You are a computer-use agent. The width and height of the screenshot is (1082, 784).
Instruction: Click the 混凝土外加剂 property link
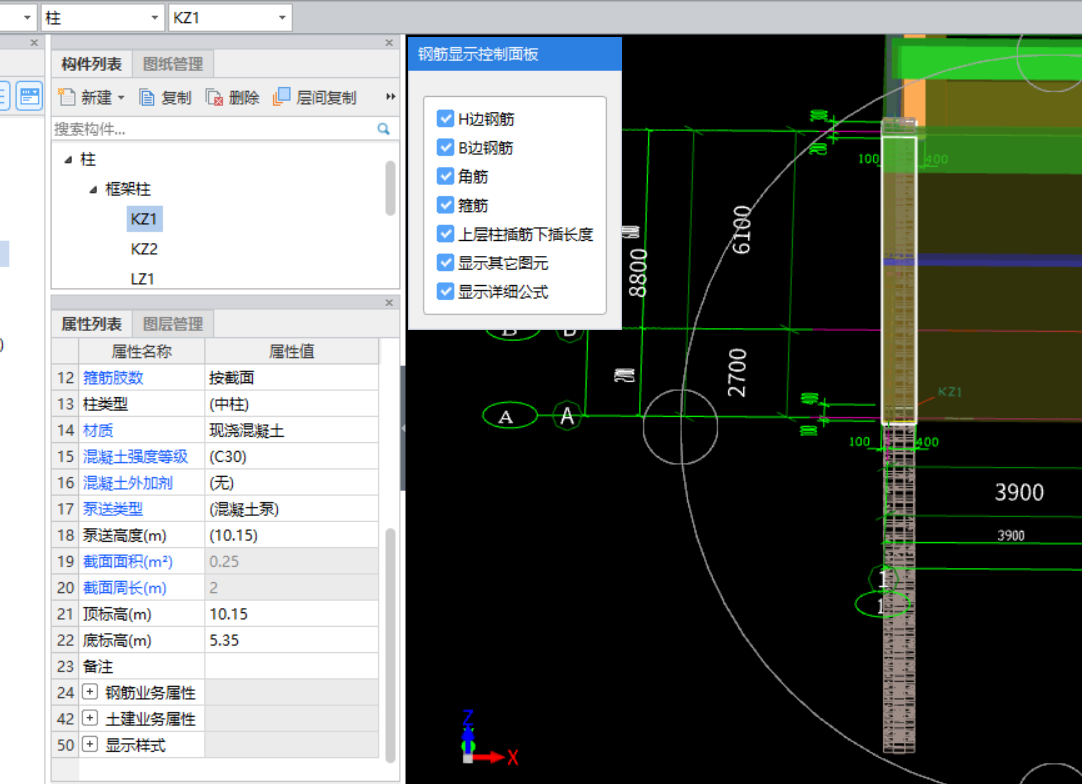[128, 482]
